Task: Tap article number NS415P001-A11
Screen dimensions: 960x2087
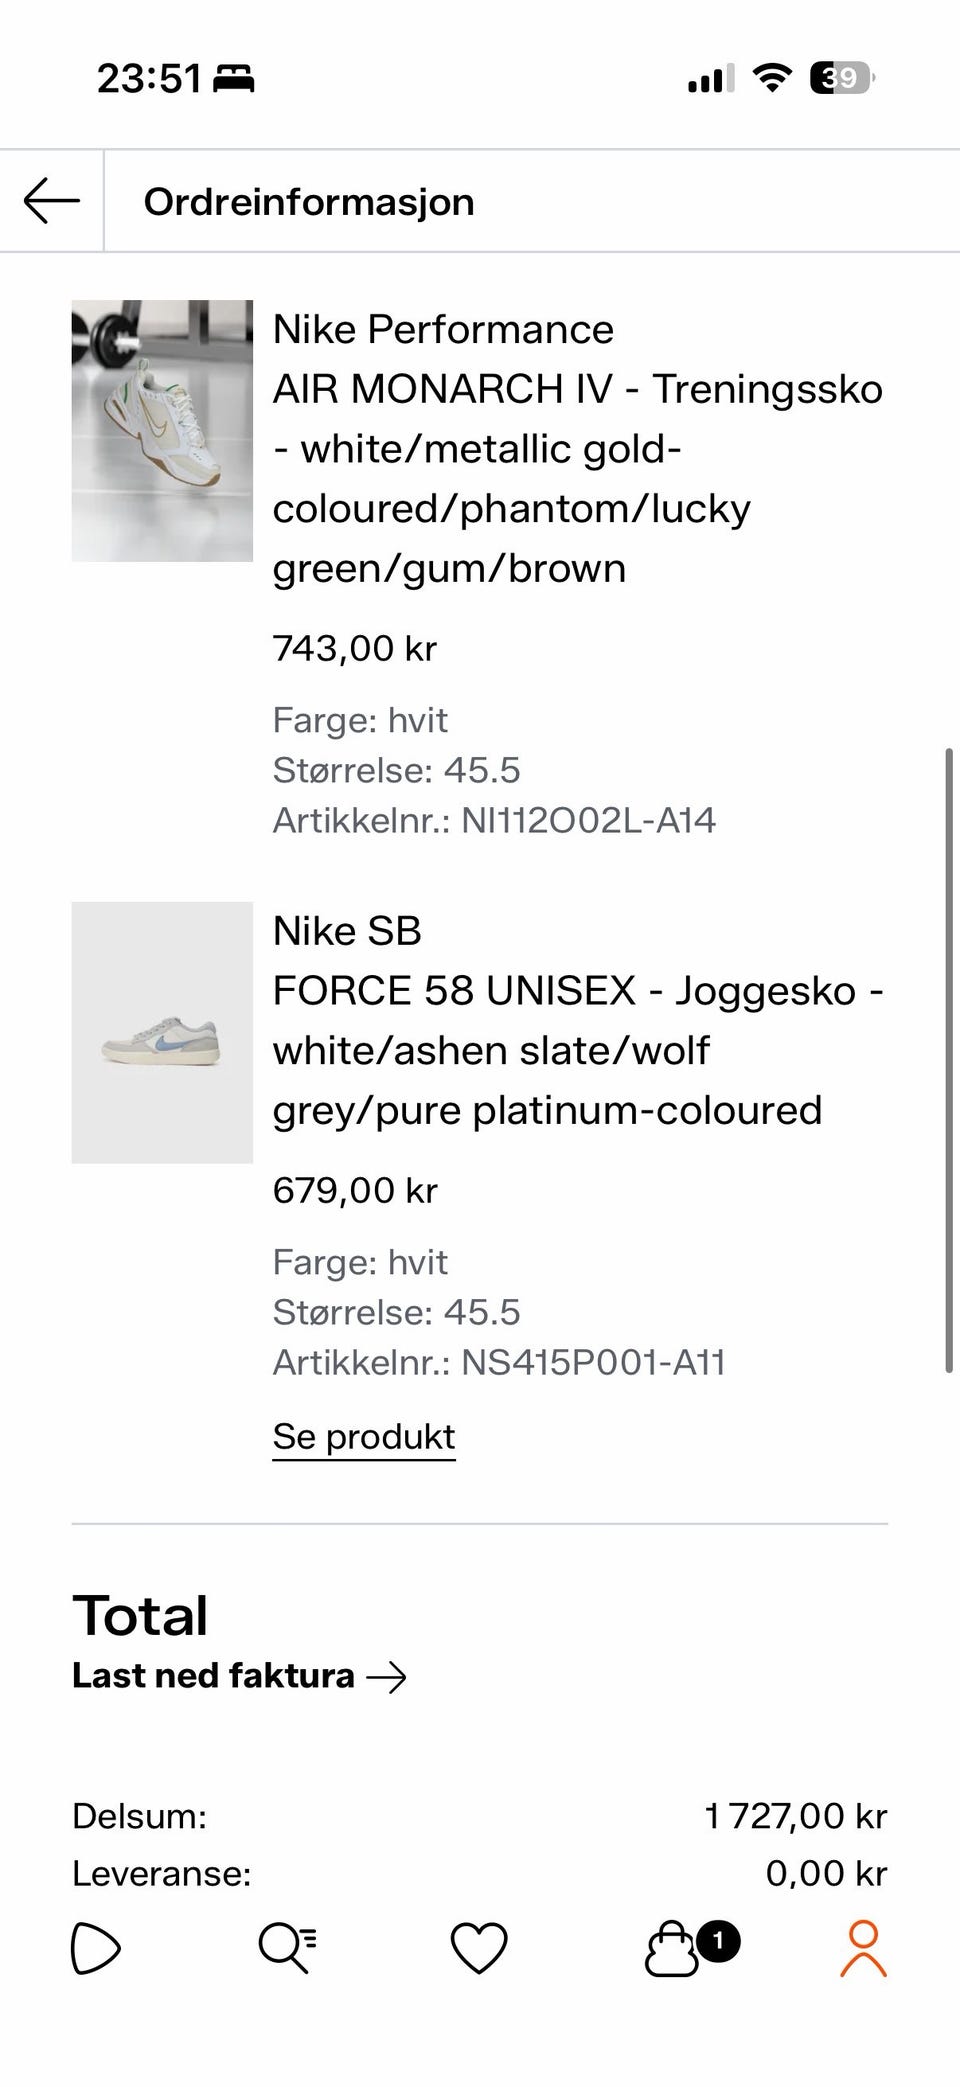Action: 593,1362
